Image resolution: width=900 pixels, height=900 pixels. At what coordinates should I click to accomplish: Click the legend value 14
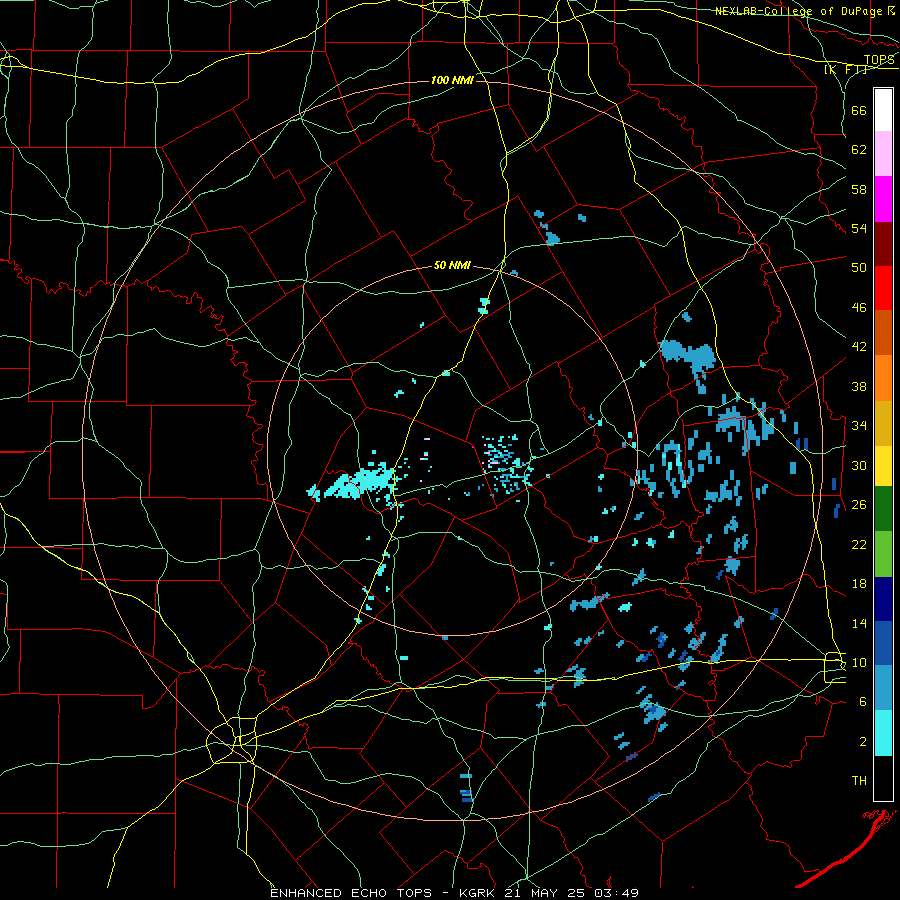pos(859,623)
